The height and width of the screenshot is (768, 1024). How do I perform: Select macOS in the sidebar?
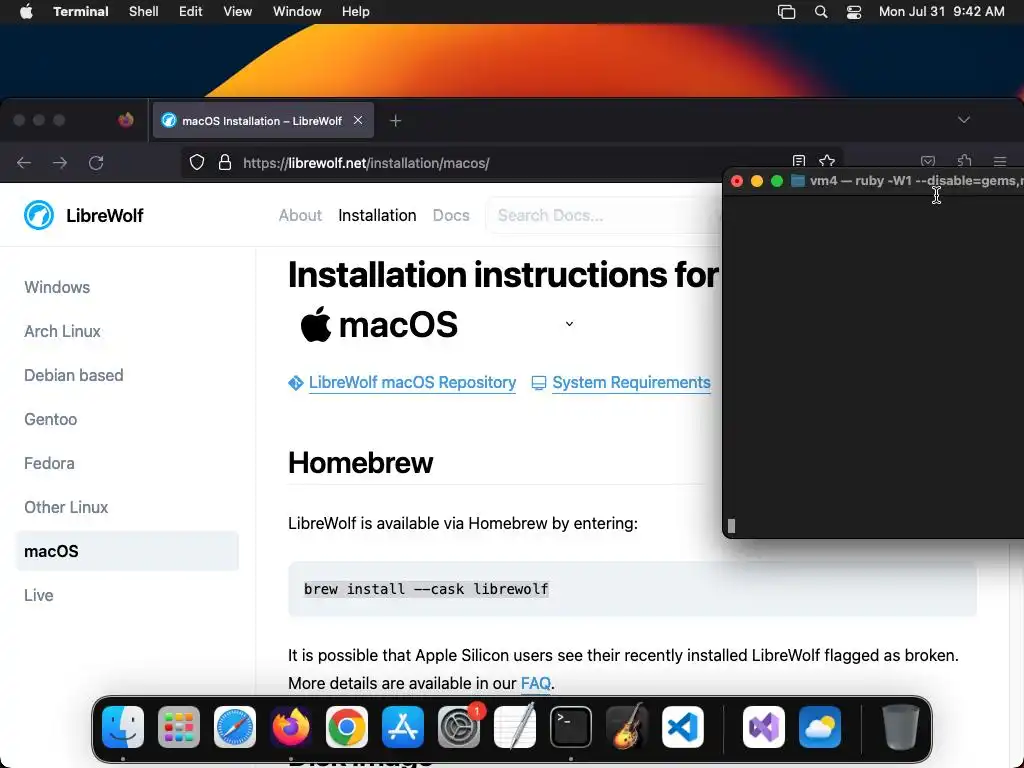(127, 551)
